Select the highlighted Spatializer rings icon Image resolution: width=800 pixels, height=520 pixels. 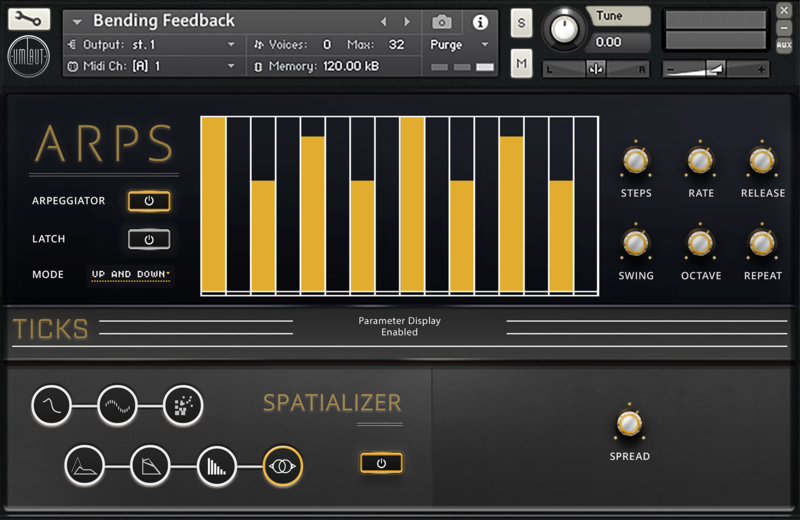click(x=283, y=465)
